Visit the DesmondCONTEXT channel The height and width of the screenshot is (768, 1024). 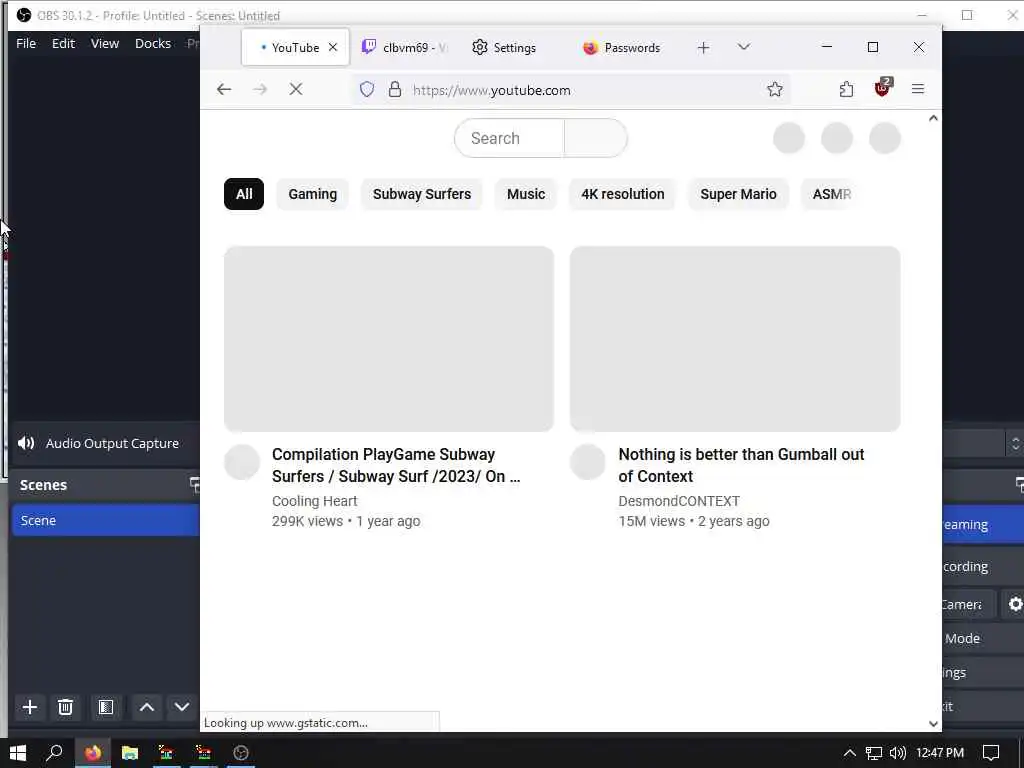679,501
